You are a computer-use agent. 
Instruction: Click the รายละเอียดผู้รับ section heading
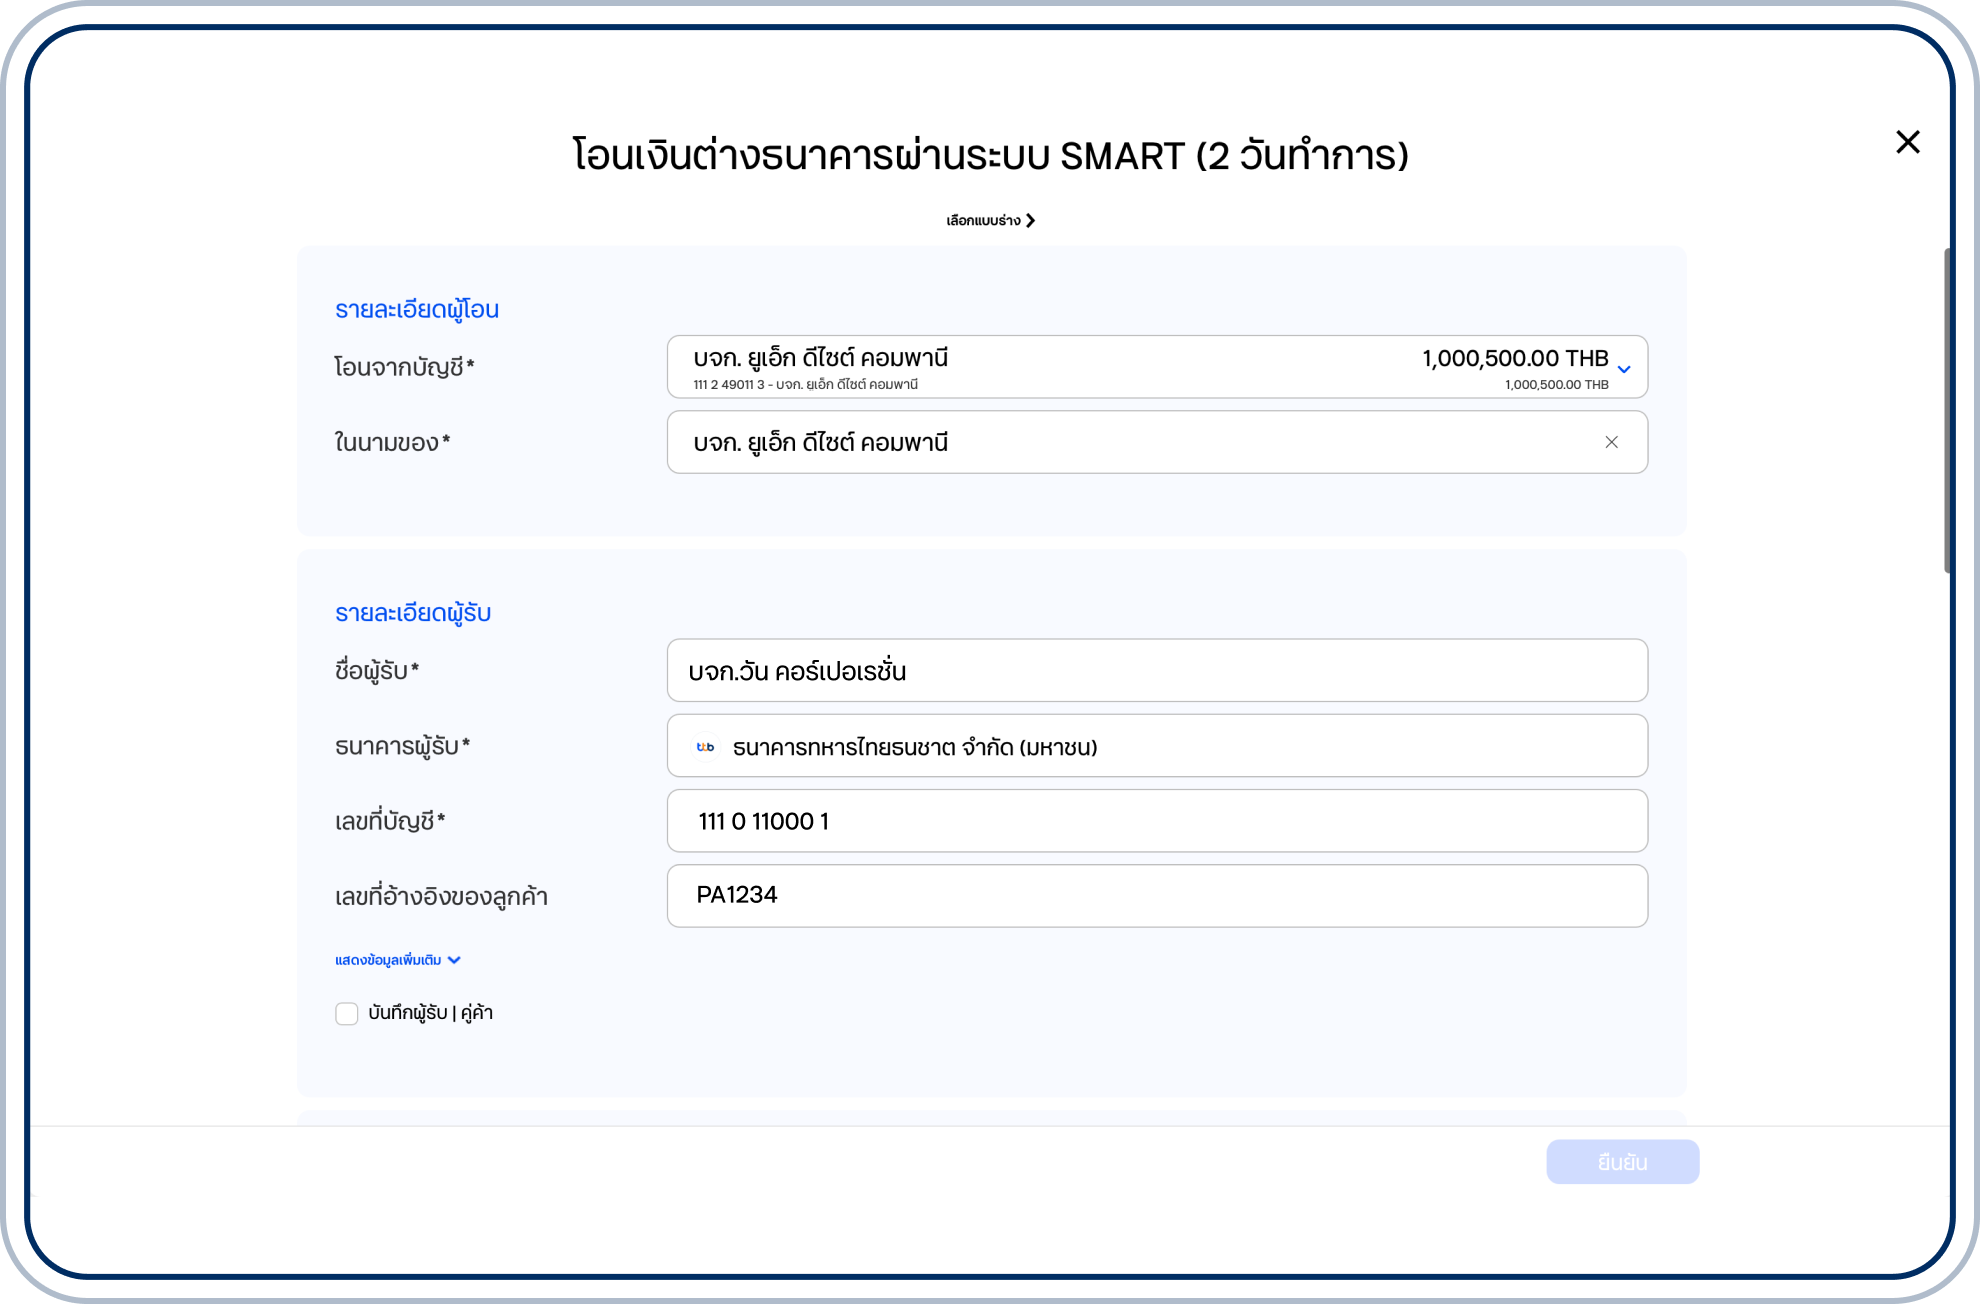pyautogui.click(x=413, y=613)
